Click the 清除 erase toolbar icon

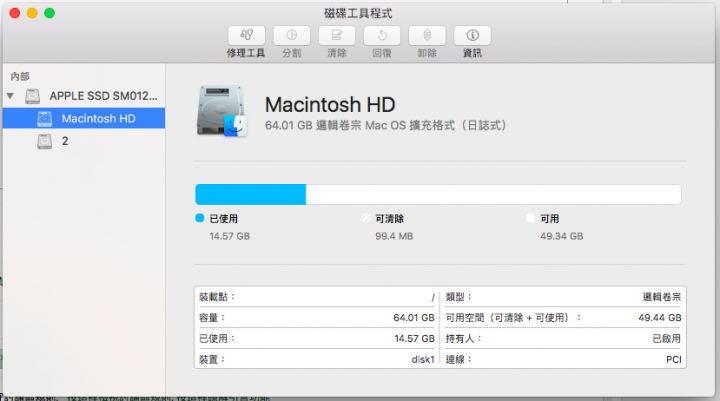(337, 35)
